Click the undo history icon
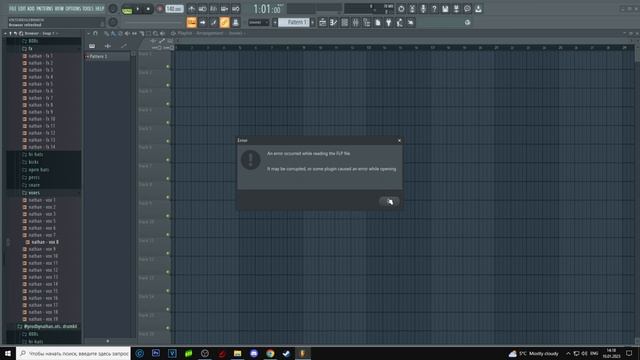 (401, 9)
